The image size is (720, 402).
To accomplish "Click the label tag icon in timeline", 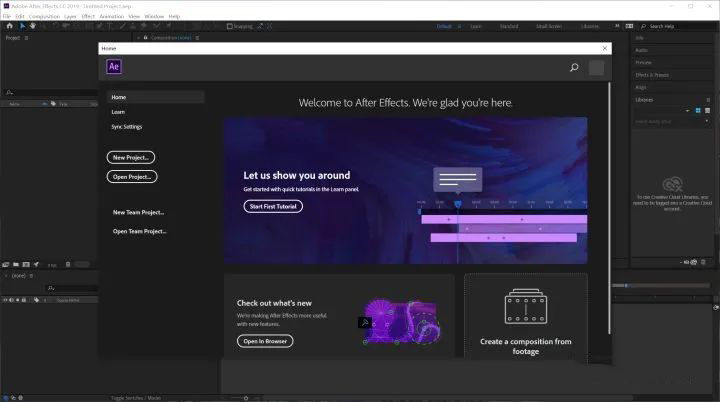I will pyautogui.click(x=36, y=300).
